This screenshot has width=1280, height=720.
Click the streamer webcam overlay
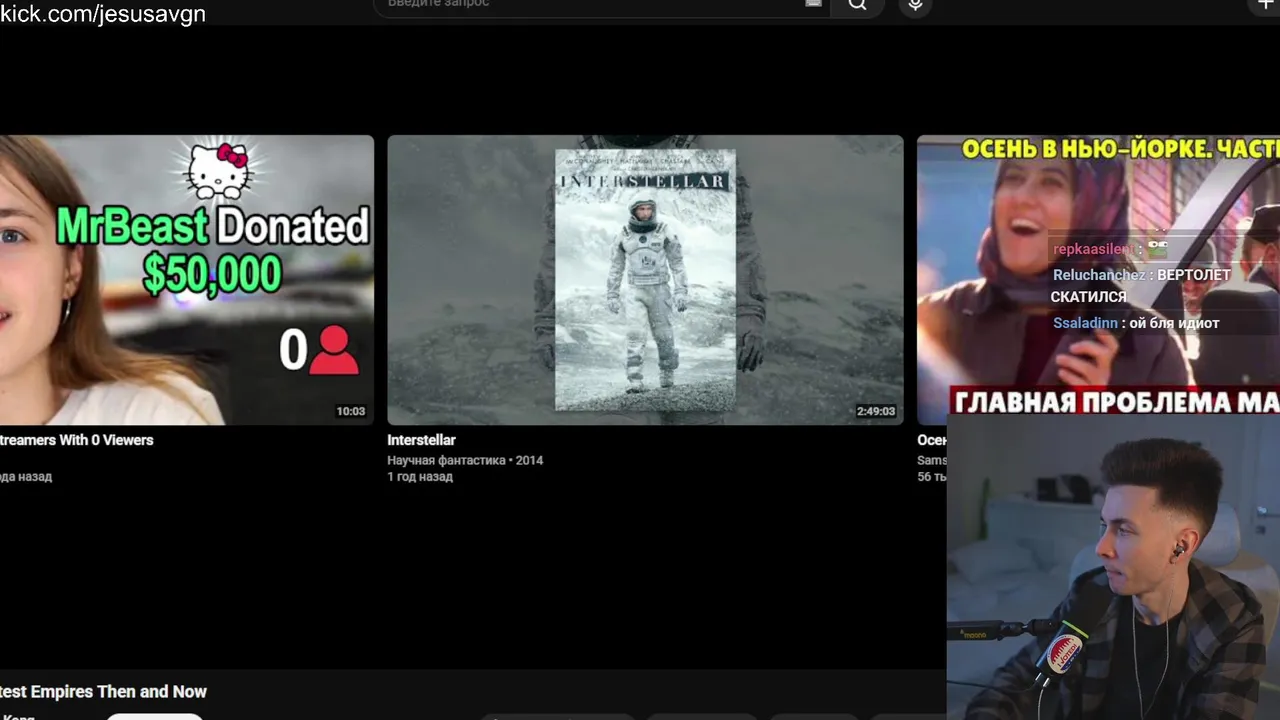click(x=1113, y=567)
